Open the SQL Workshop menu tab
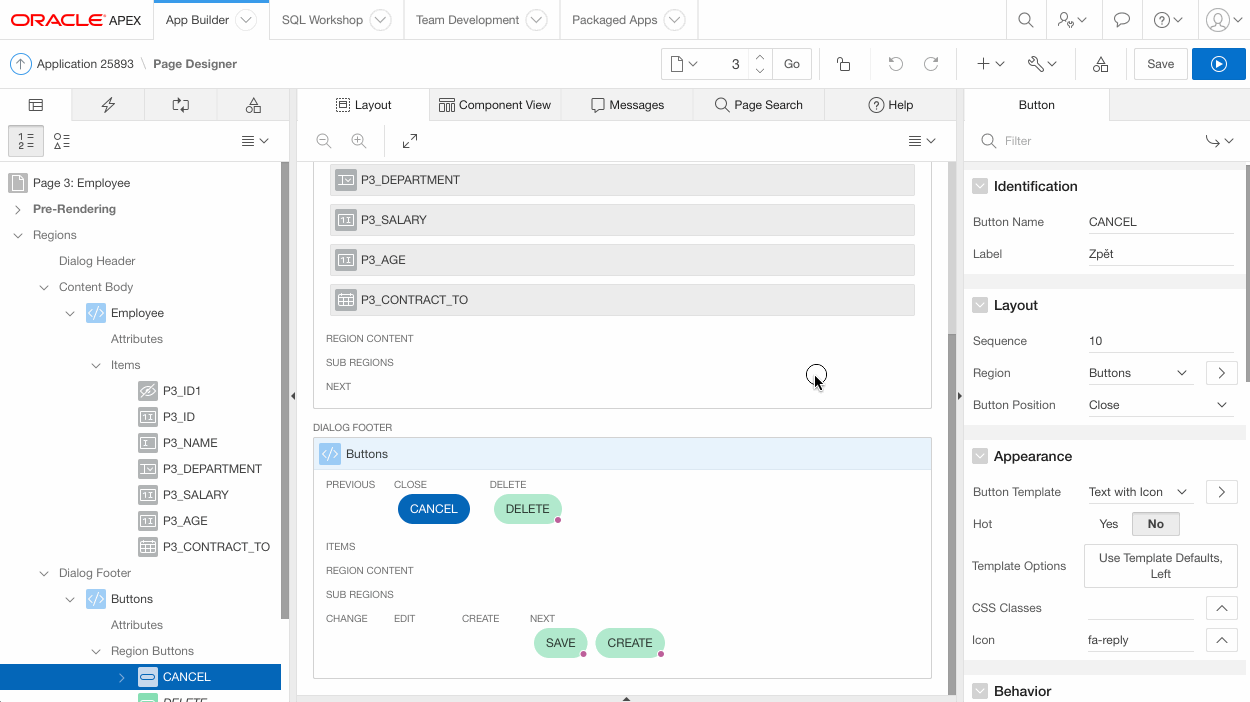This screenshot has width=1250, height=702. 322,20
